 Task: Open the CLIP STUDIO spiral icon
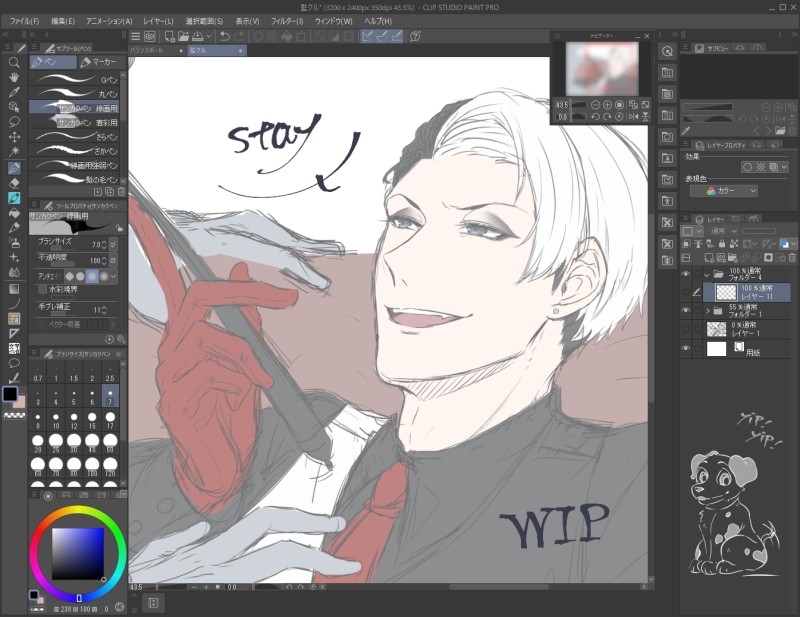tap(150, 36)
